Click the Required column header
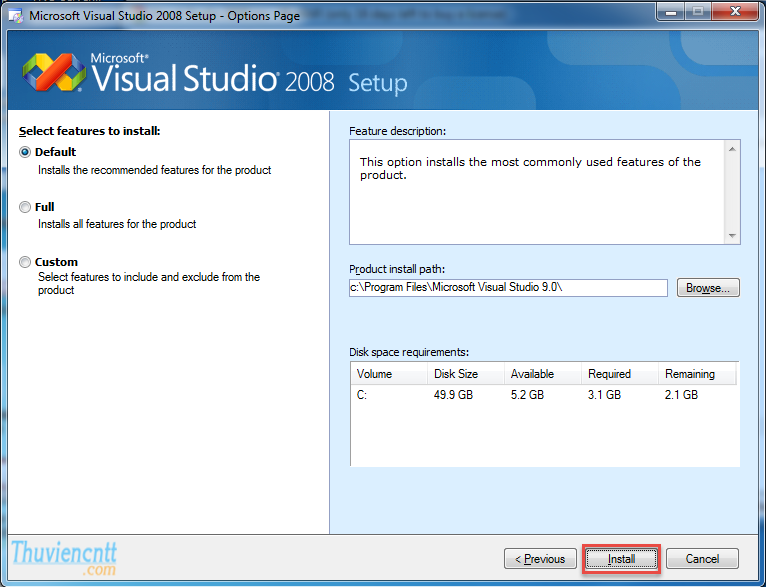This screenshot has height=587, width=766. (x=620, y=374)
